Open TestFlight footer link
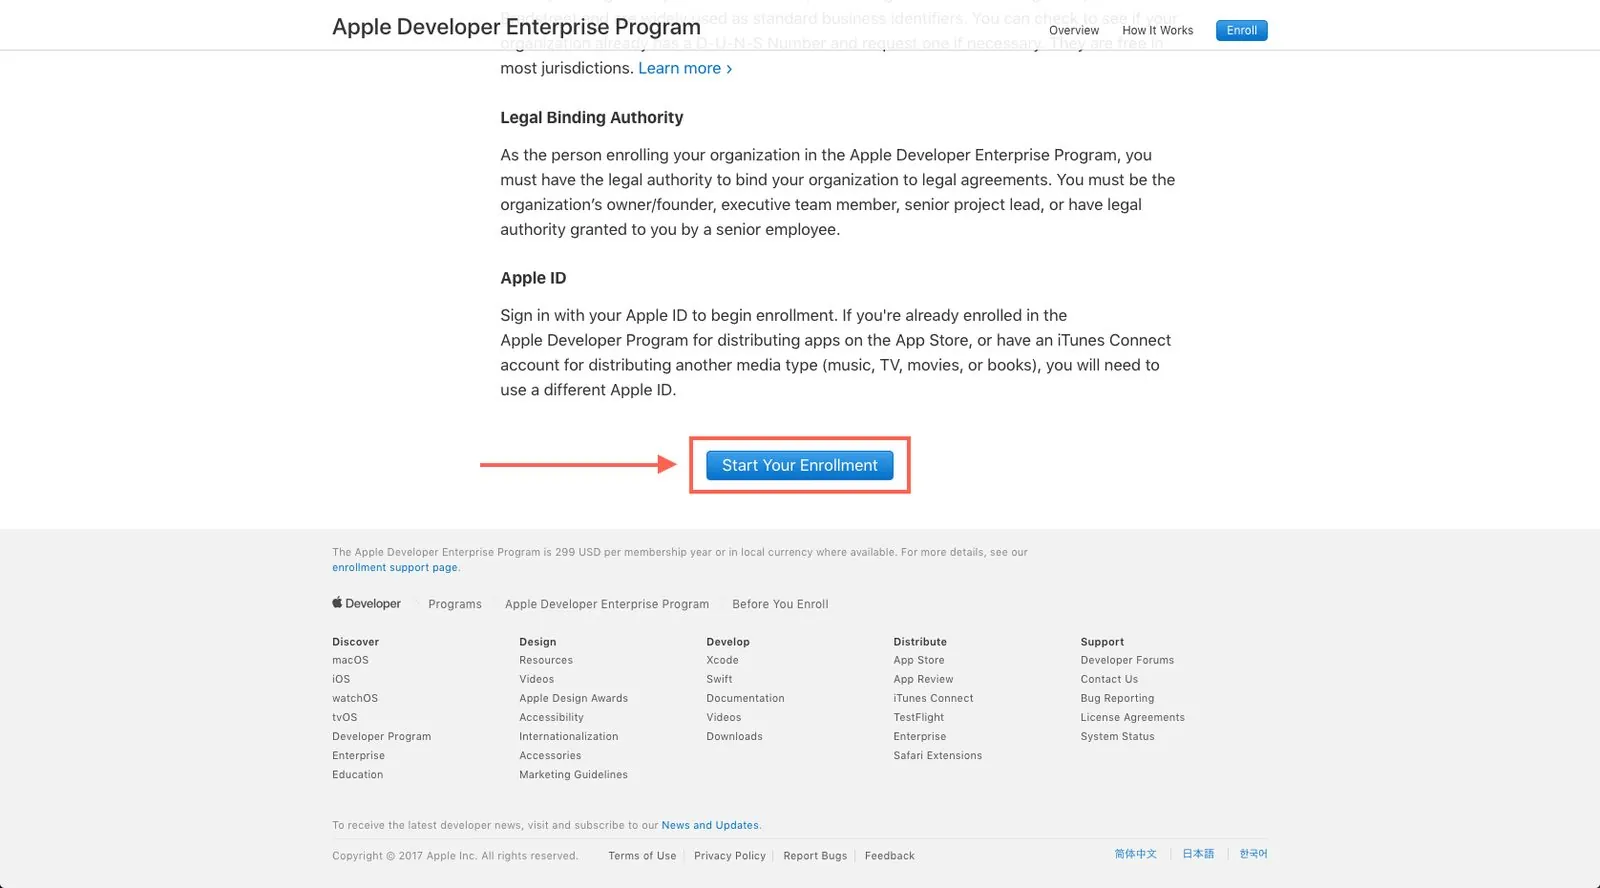This screenshot has width=1600, height=888. point(918,717)
